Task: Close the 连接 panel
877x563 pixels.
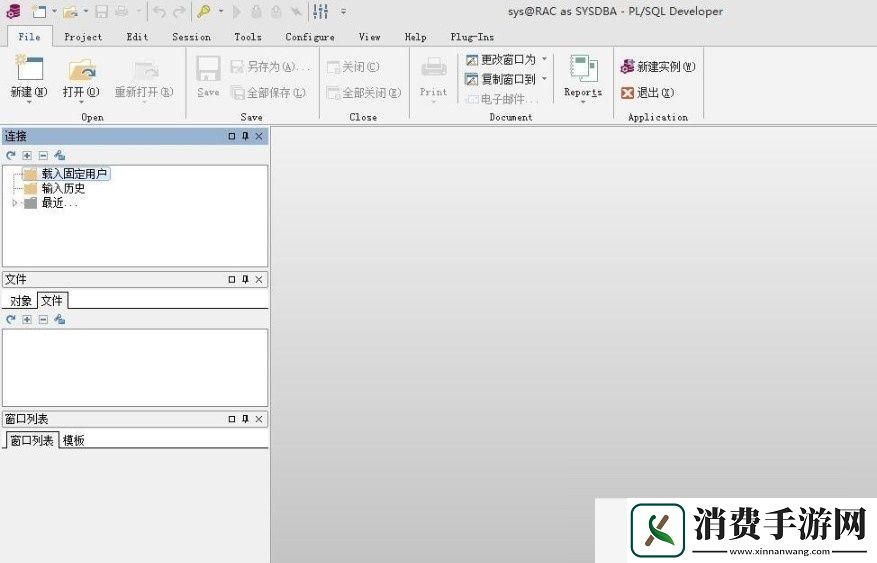Action: 259,136
